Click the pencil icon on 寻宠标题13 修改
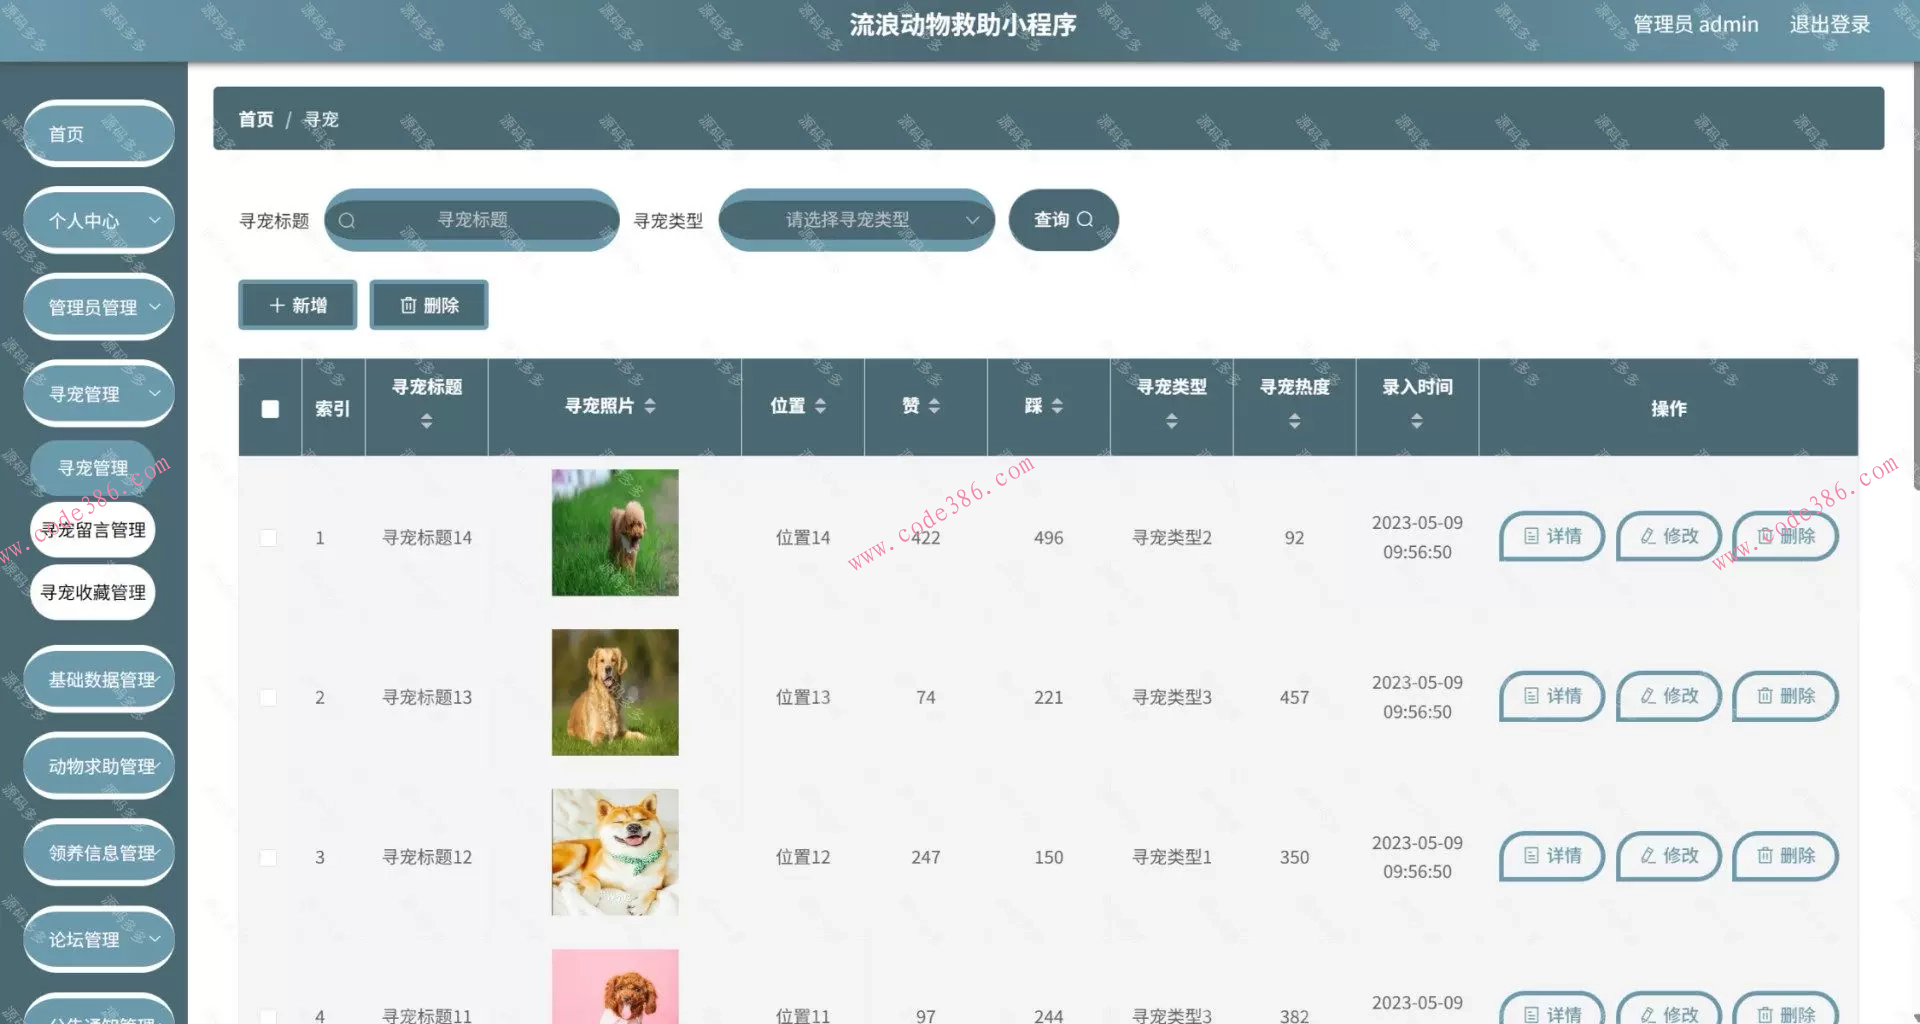The image size is (1920, 1024). click(1646, 697)
